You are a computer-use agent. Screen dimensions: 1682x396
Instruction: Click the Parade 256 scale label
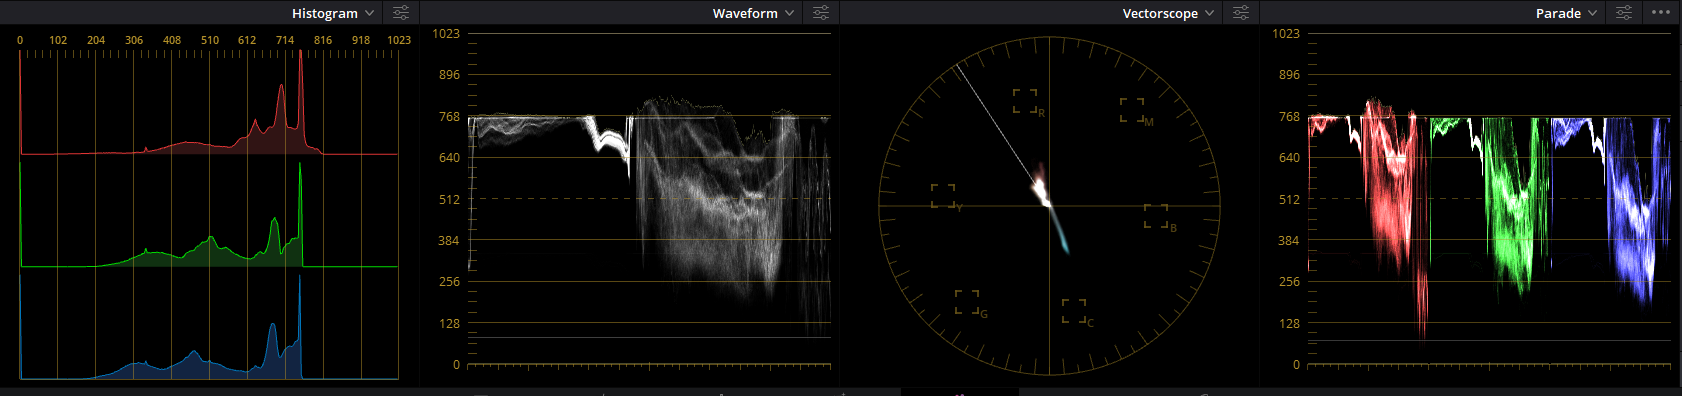point(1289,281)
